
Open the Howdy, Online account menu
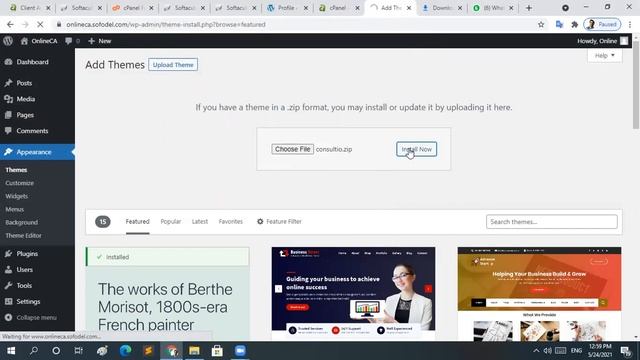tap(602, 41)
